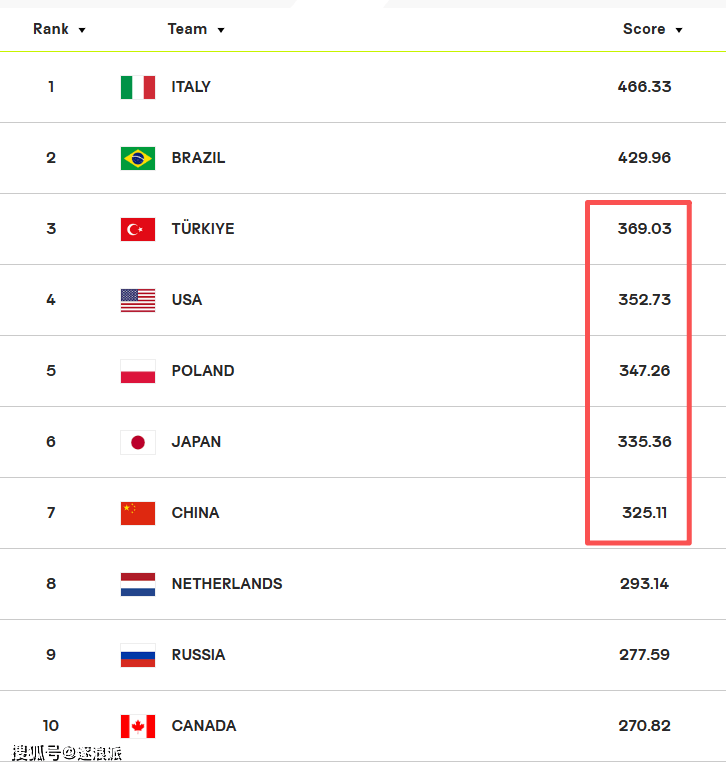Click China's score 325.11
The height and width of the screenshot is (770, 726).
pos(644,513)
